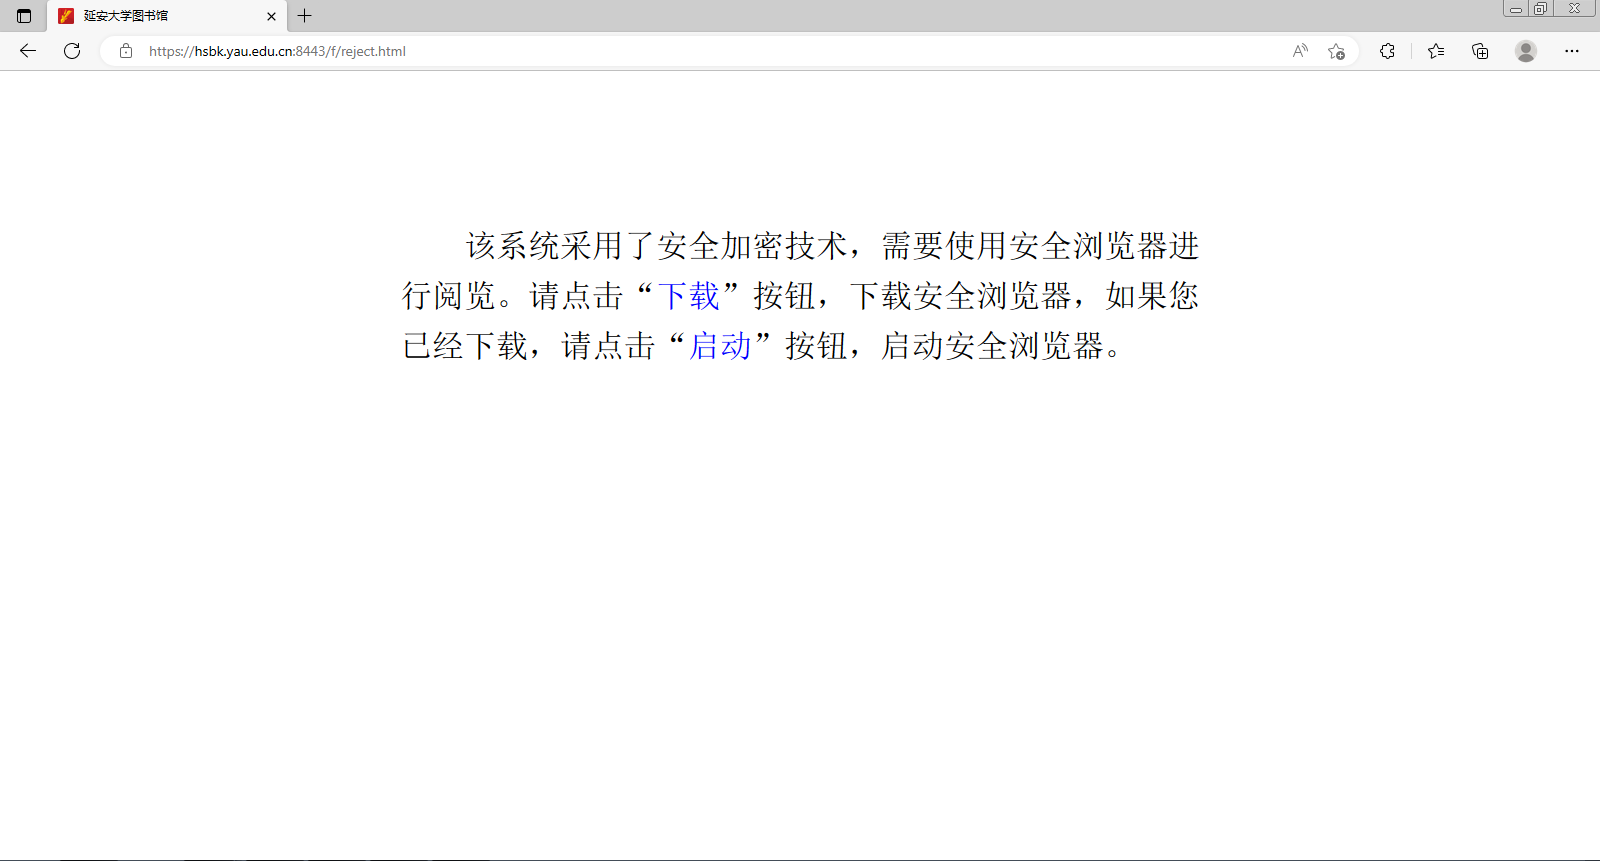Refresh the current page
Image resolution: width=1600 pixels, height=861 pixels.
pyautogui.click(x=72, y=51)
